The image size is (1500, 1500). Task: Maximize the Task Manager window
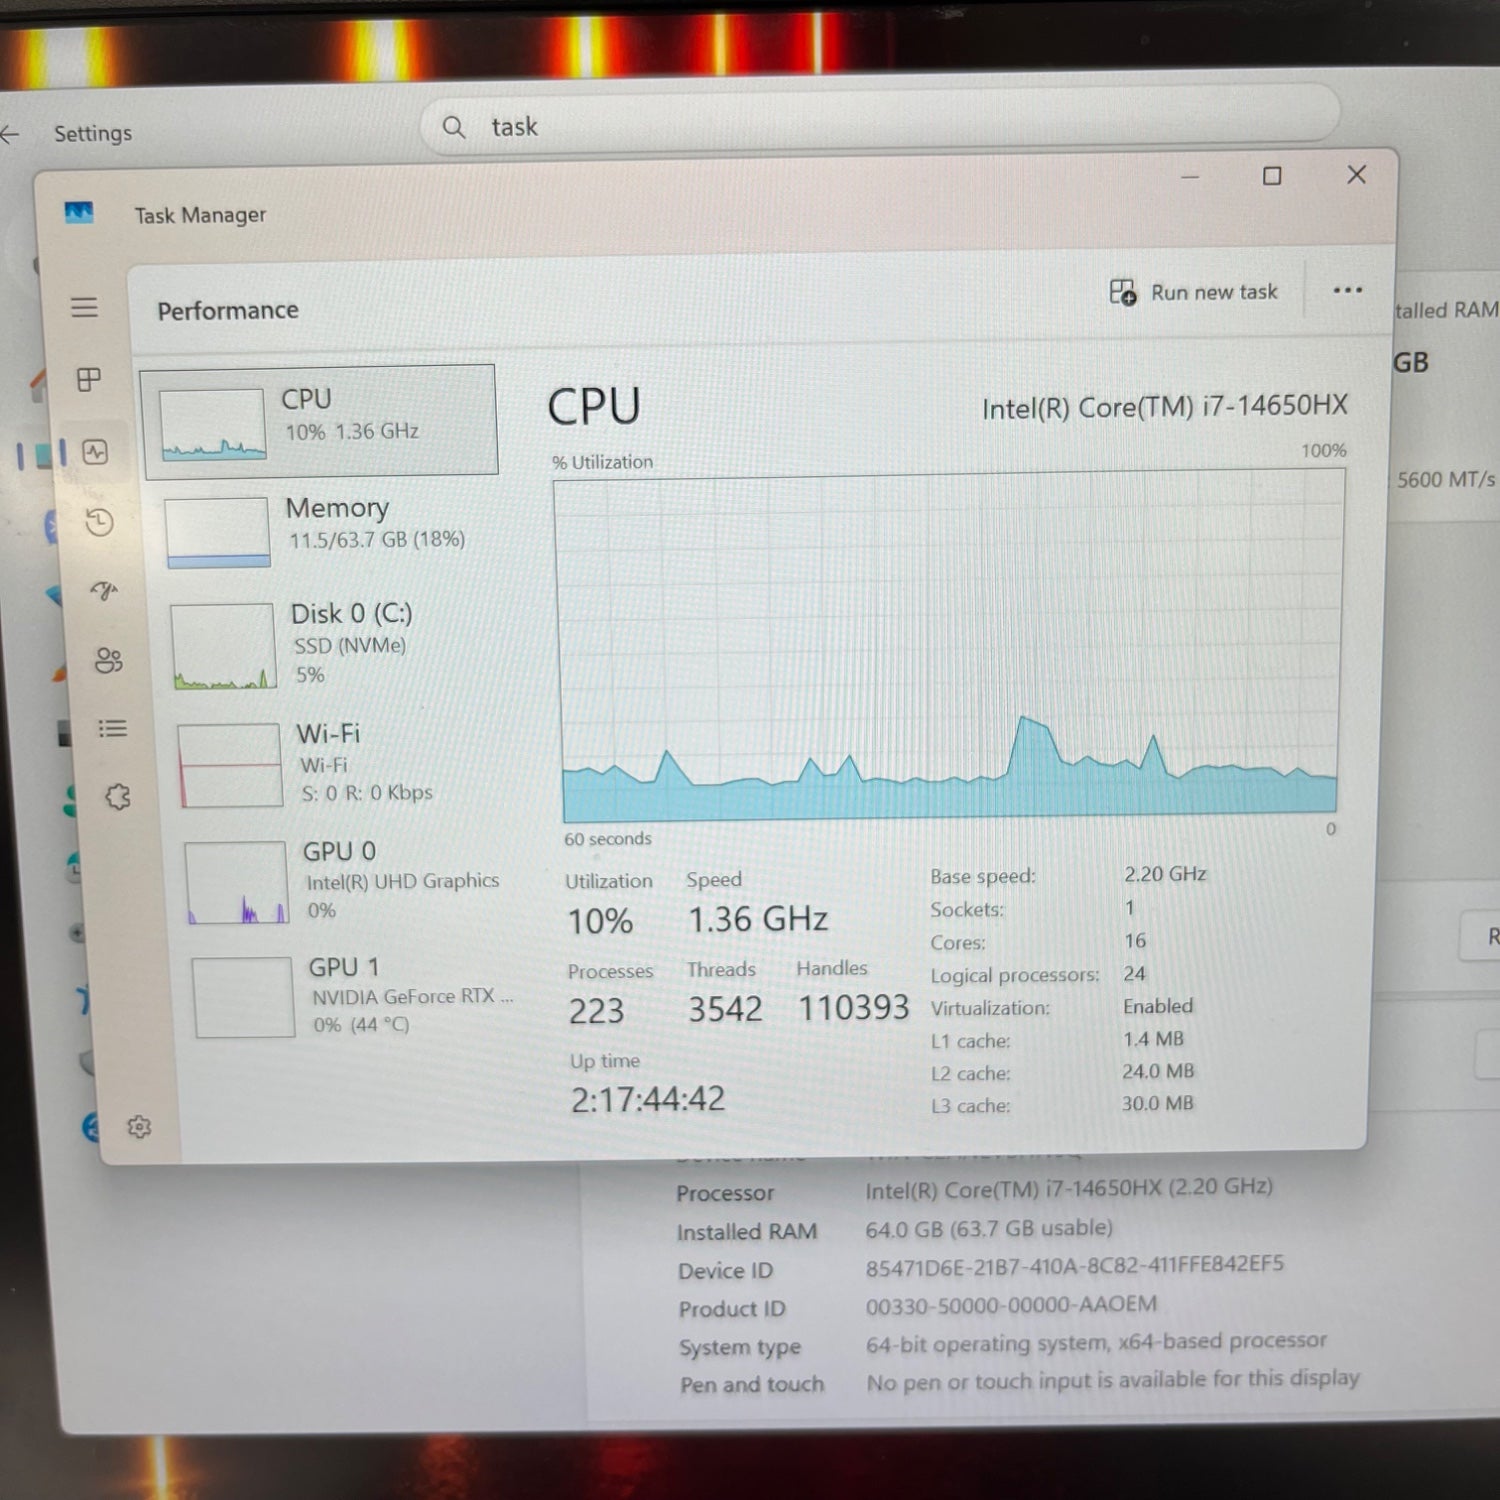1272,176
